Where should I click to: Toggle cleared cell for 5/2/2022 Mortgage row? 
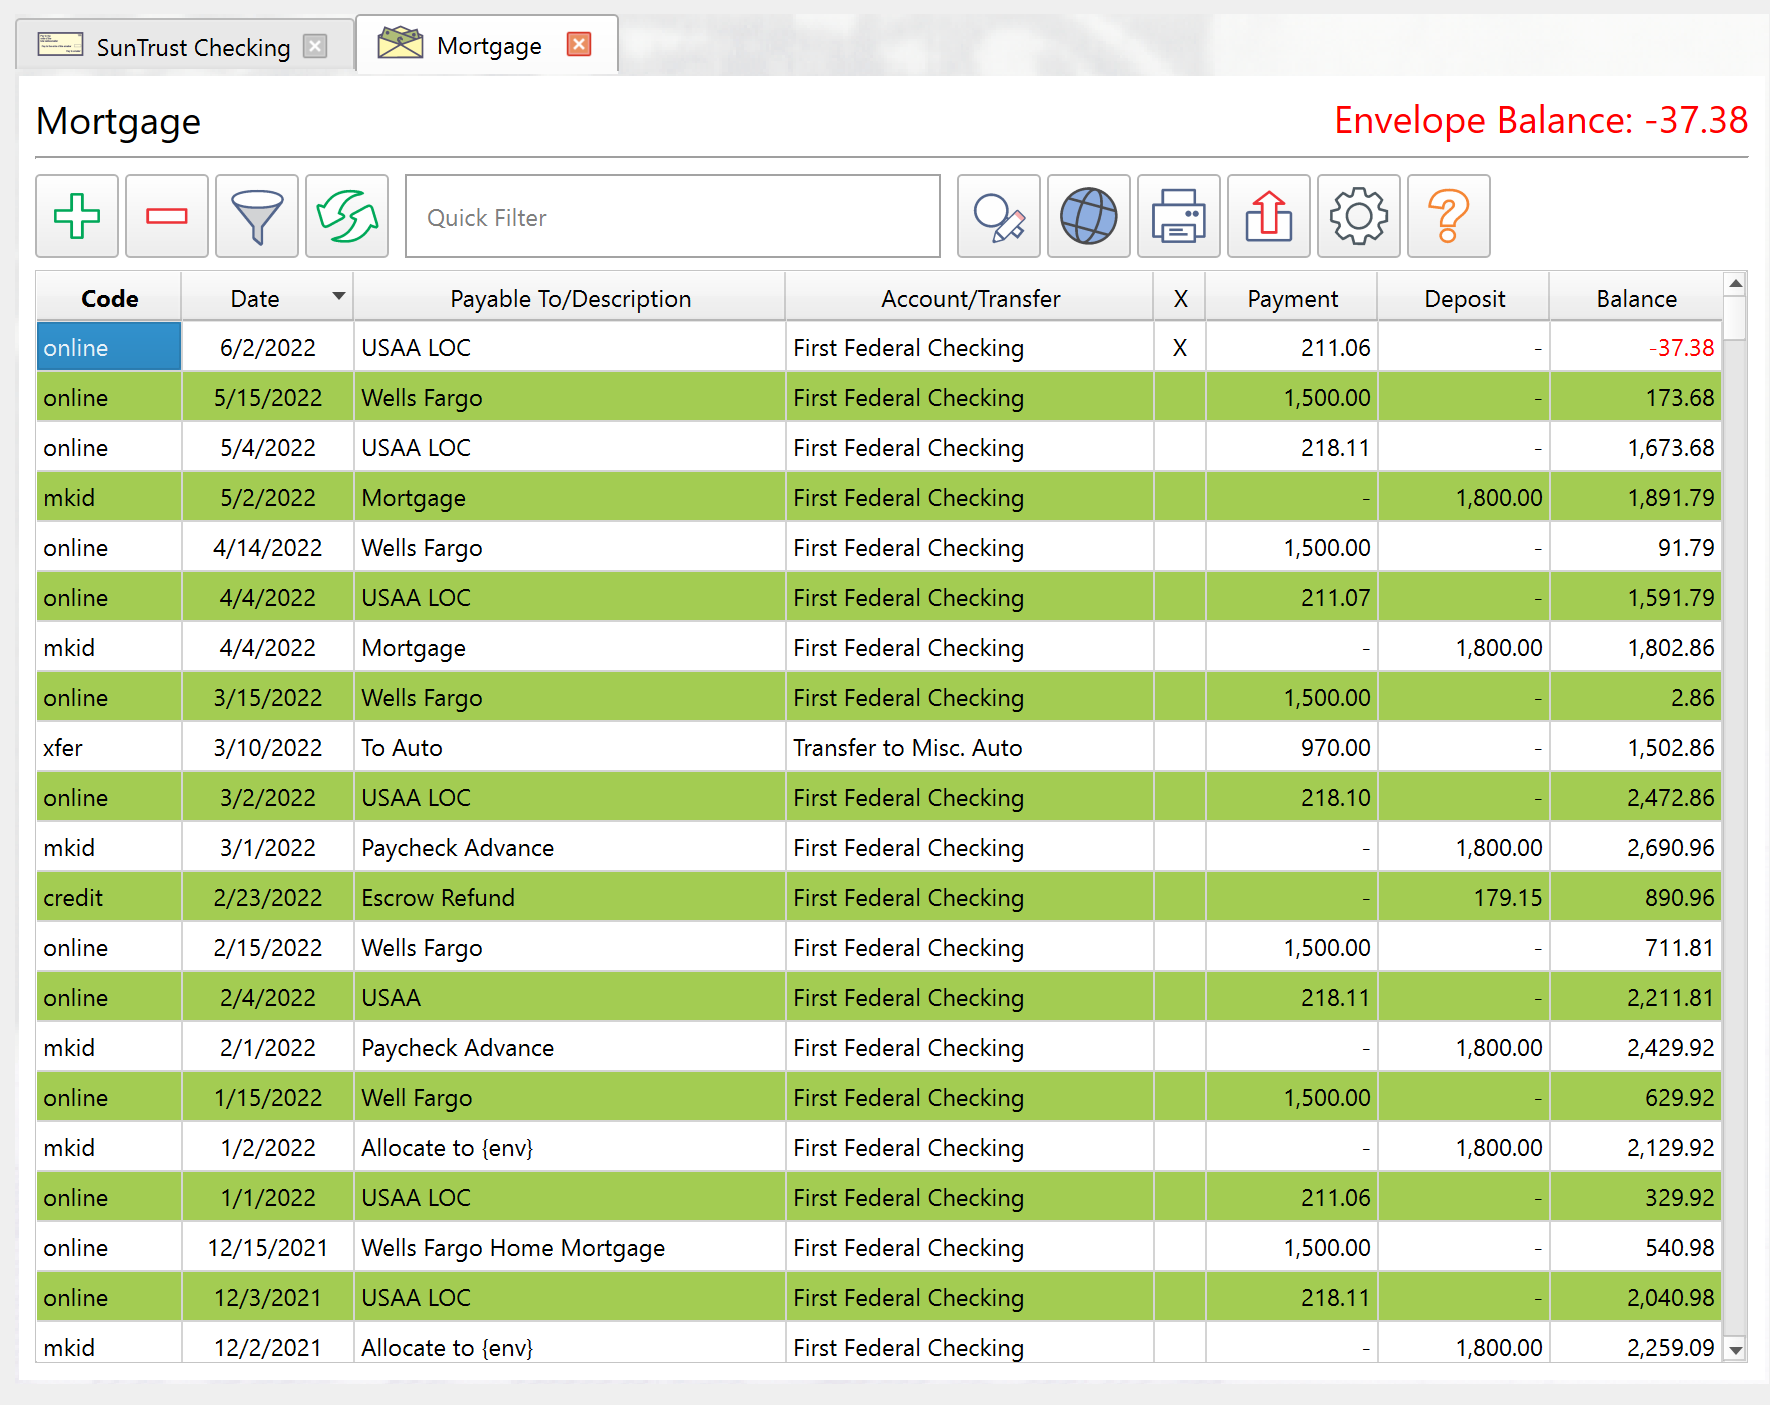pyautogui.click(x=1180, y=497)
